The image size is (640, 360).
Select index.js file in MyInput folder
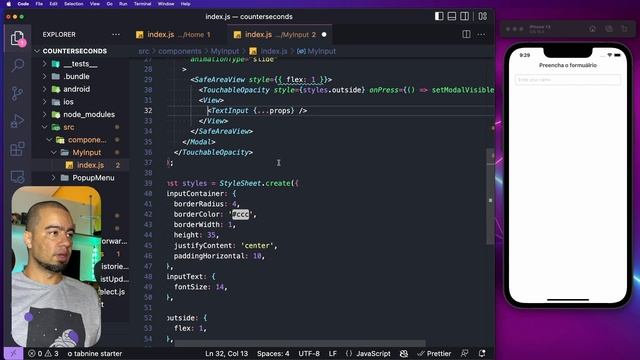coord(90,165)
